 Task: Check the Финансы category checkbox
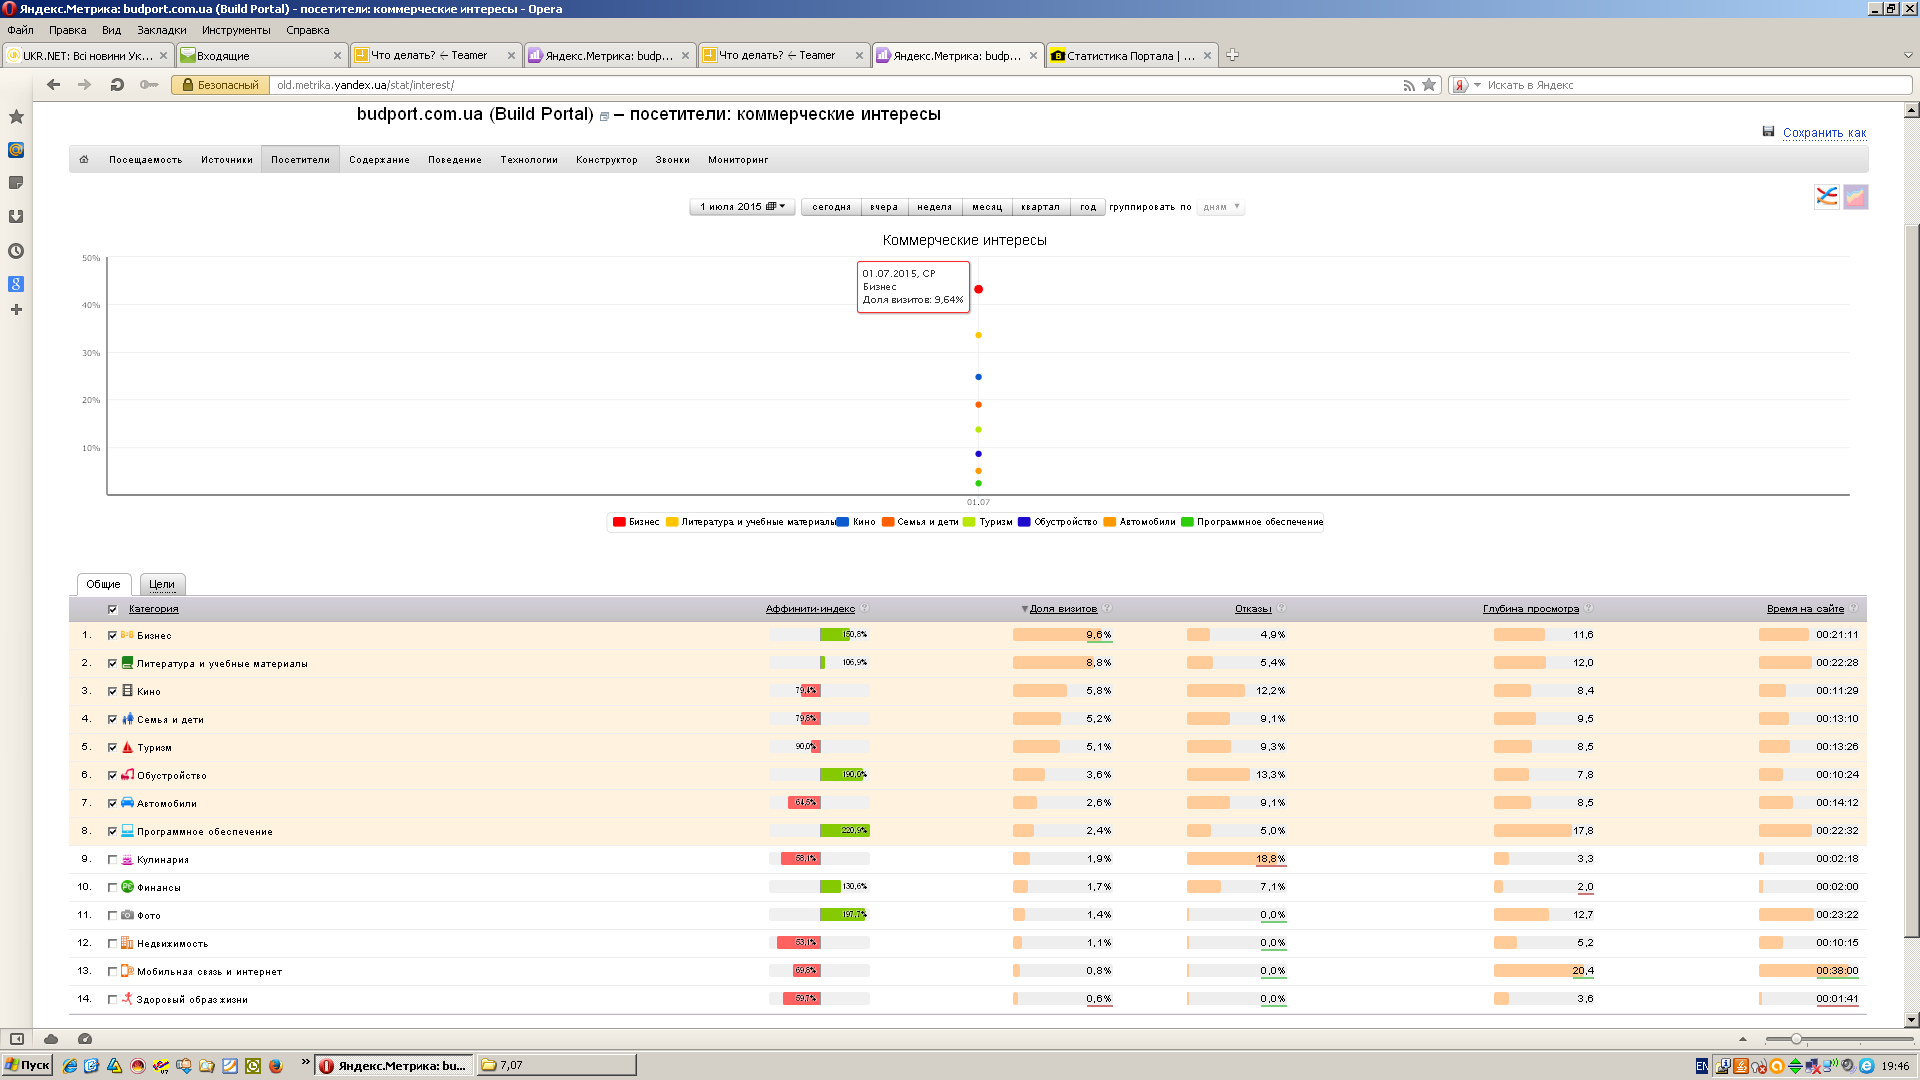point(112,888)
